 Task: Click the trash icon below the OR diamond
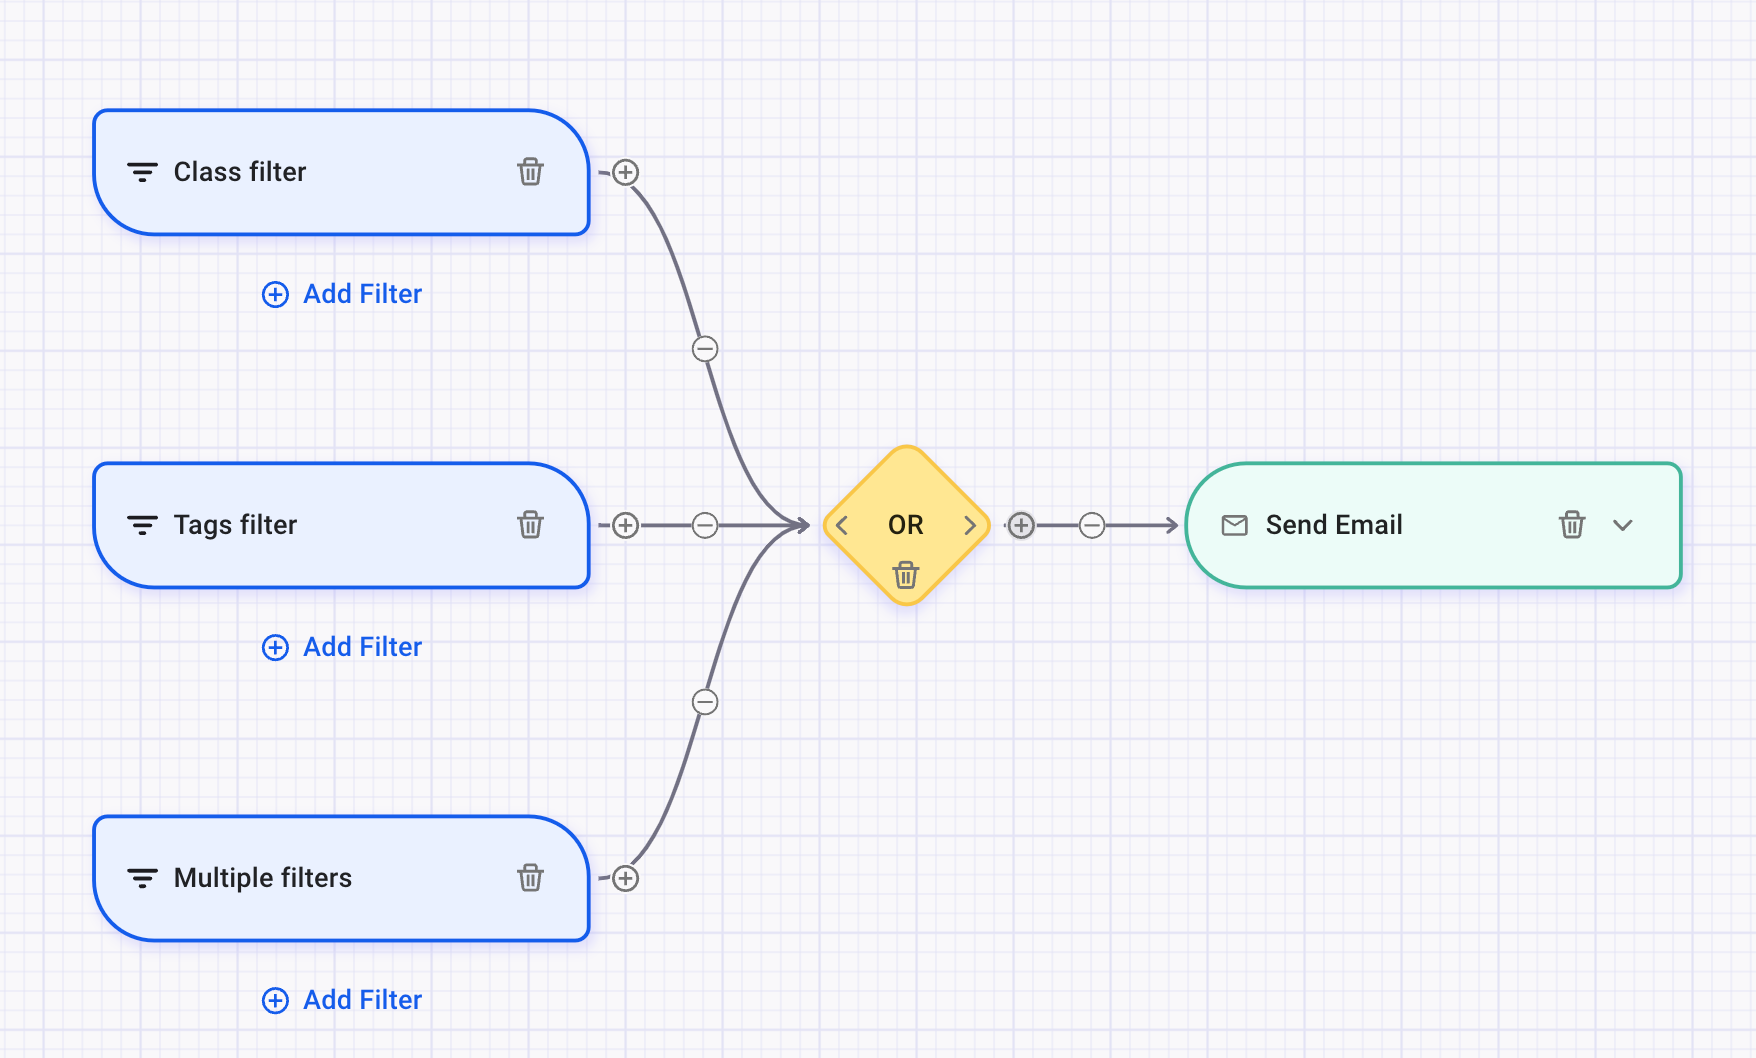905,575
